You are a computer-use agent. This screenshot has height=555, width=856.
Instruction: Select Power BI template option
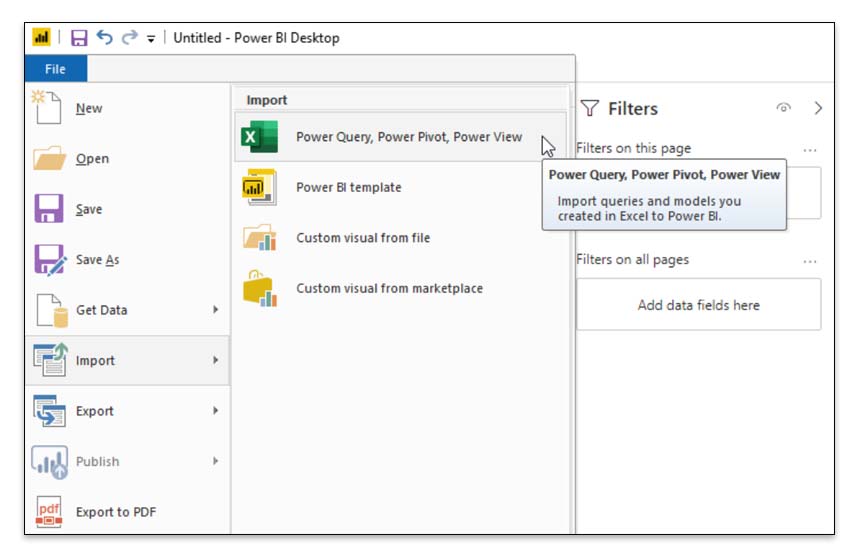pyautogui.click(x=400, y=187)
